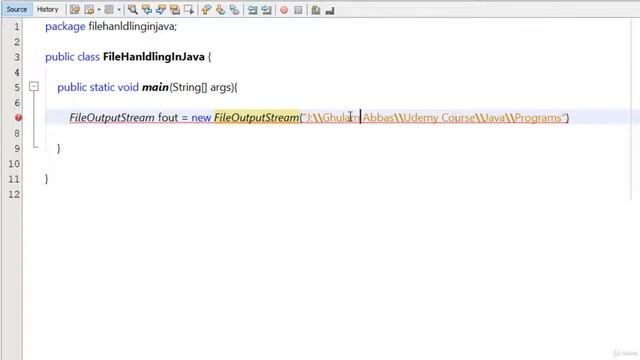Stop Macro Recording square icon

(x=298, y=10)
